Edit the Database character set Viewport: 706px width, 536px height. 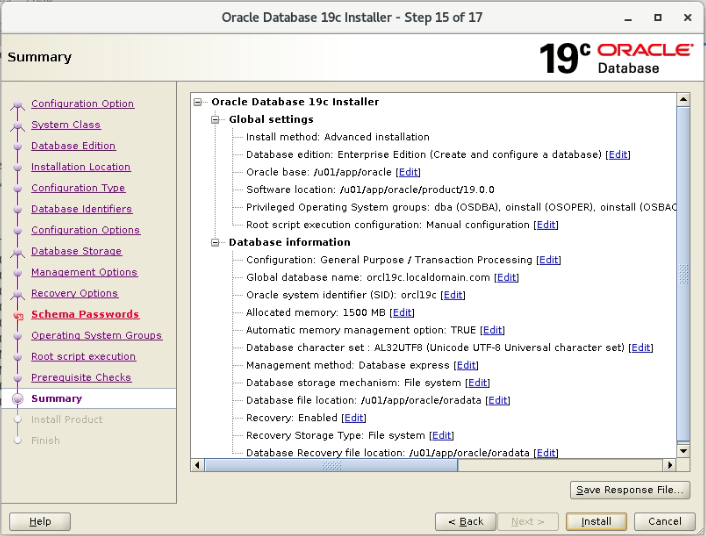641,348
